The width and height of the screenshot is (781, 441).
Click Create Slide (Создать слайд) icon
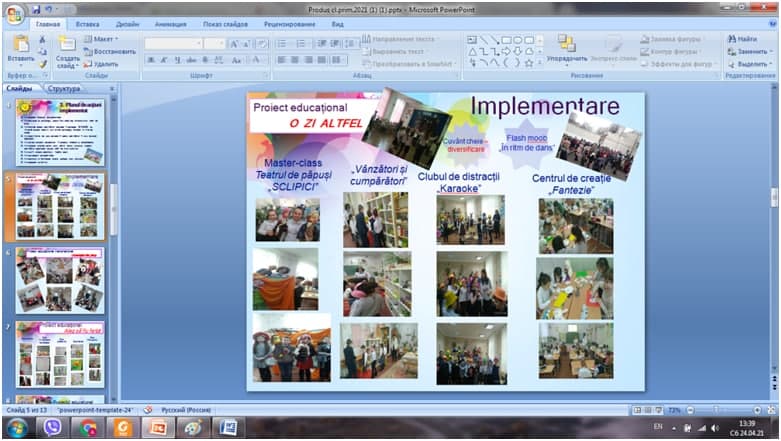point(67,50)
